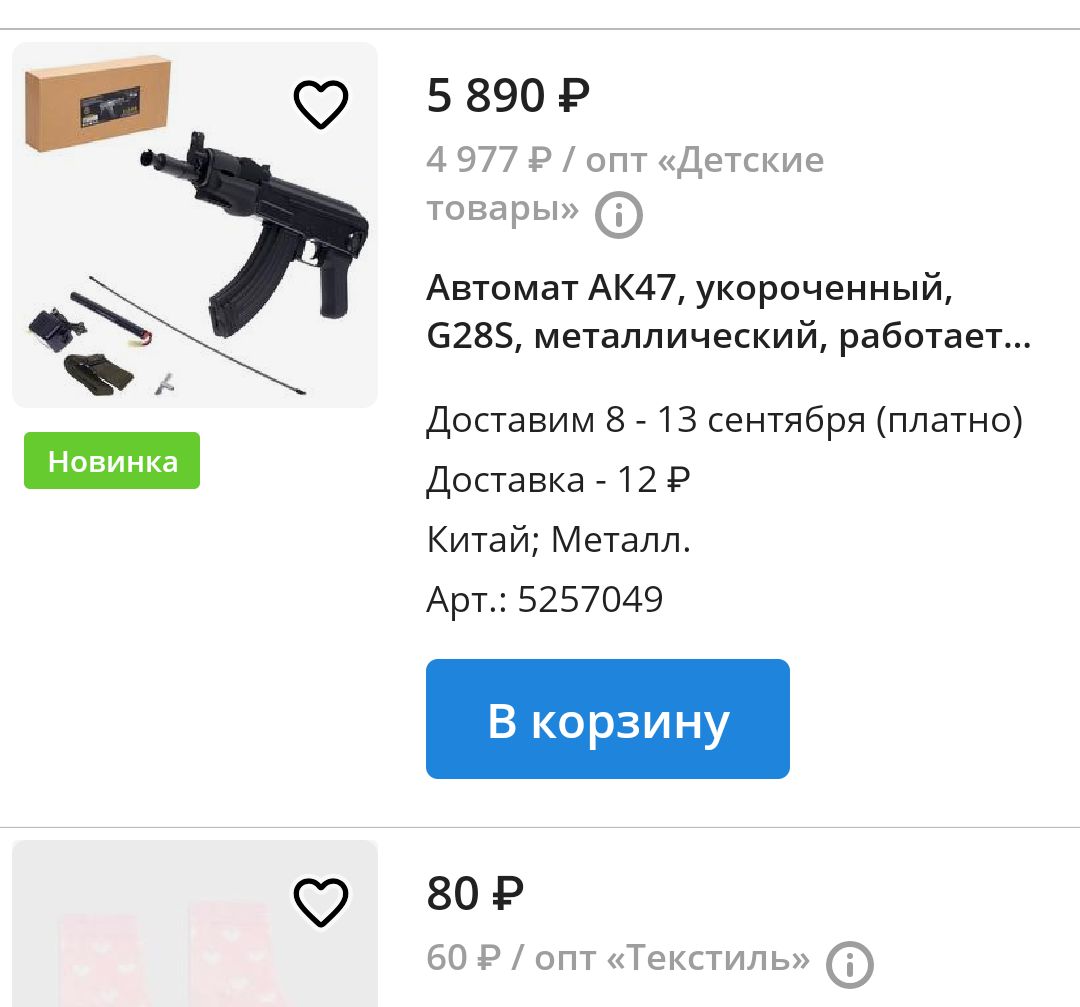Click the «Детские товары» wholesale category text

click(x=625, y=185)
